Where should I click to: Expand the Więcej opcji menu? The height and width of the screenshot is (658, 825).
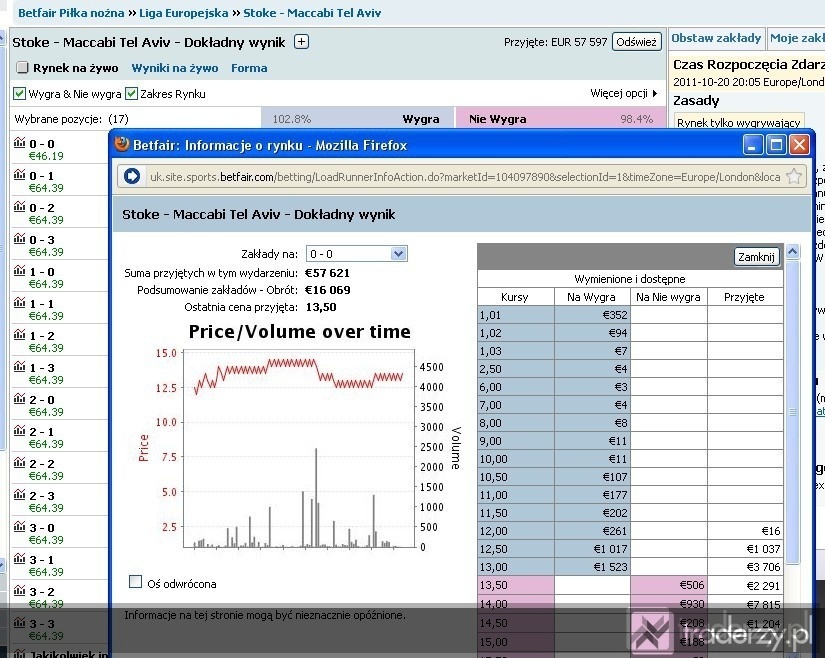point(623,93)
